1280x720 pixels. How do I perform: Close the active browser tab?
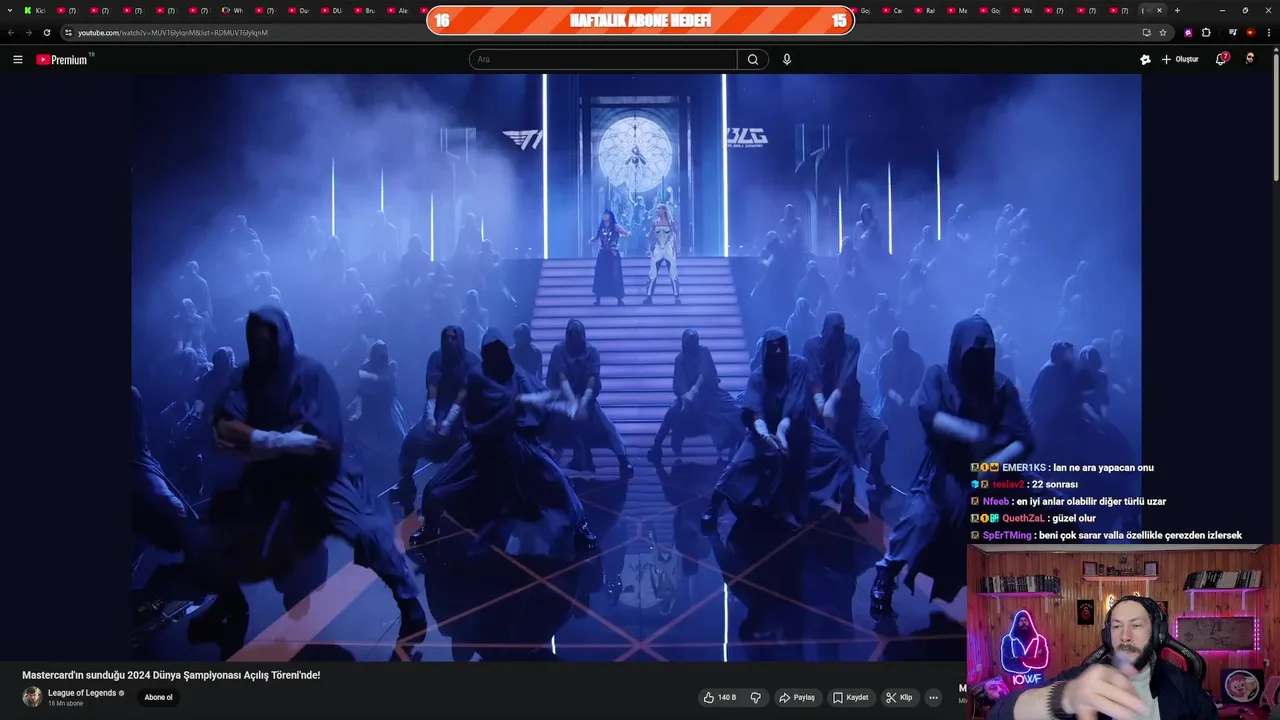[1160, 10]
